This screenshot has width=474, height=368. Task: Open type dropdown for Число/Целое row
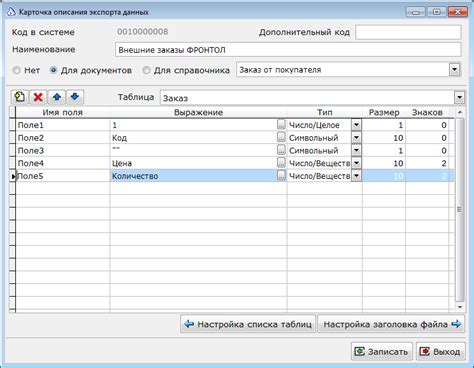(356, 125)
